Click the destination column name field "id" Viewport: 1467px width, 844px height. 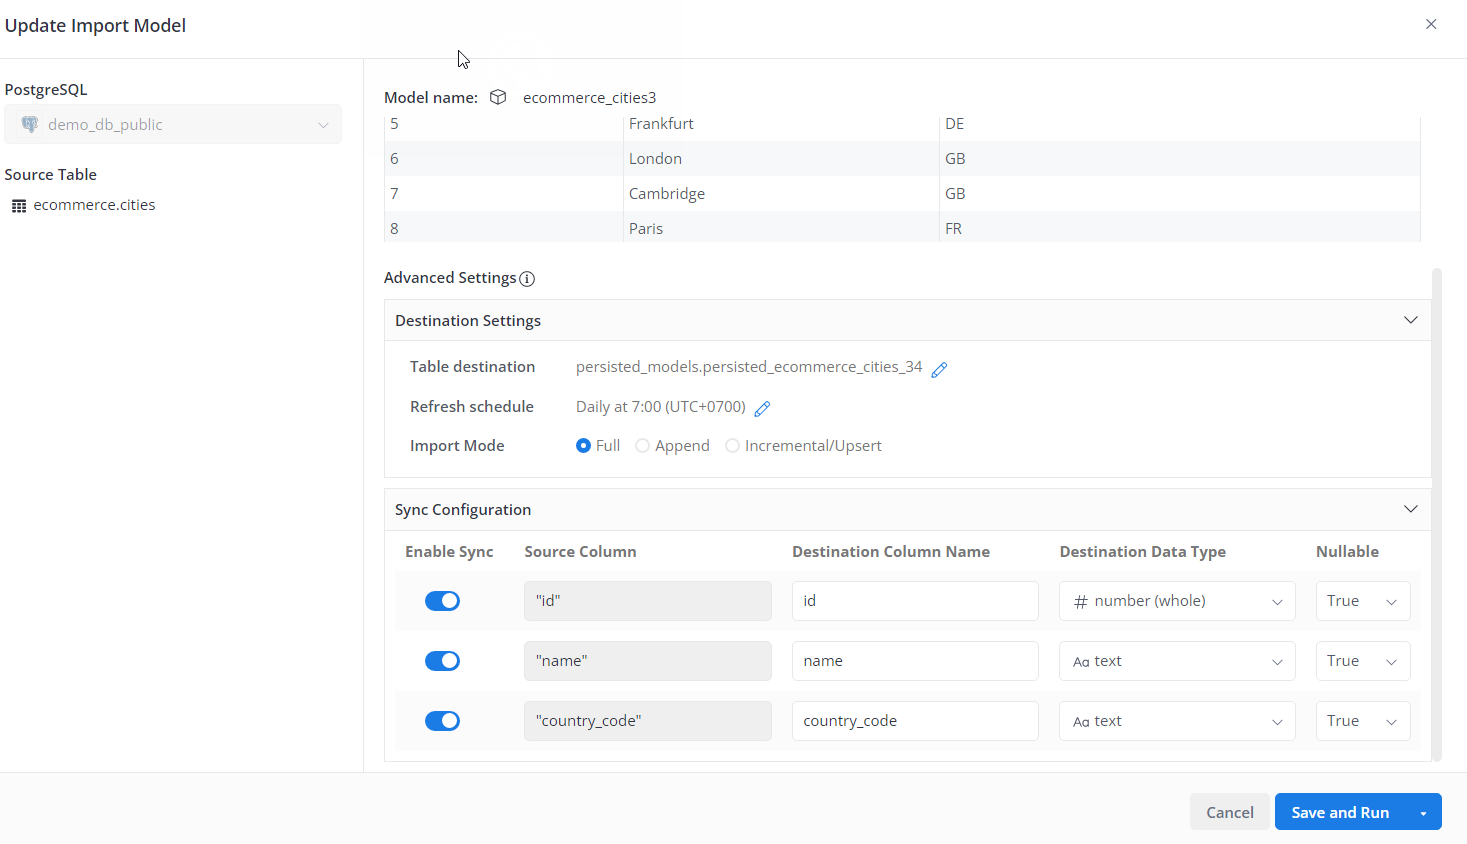[x=915, y=601]
